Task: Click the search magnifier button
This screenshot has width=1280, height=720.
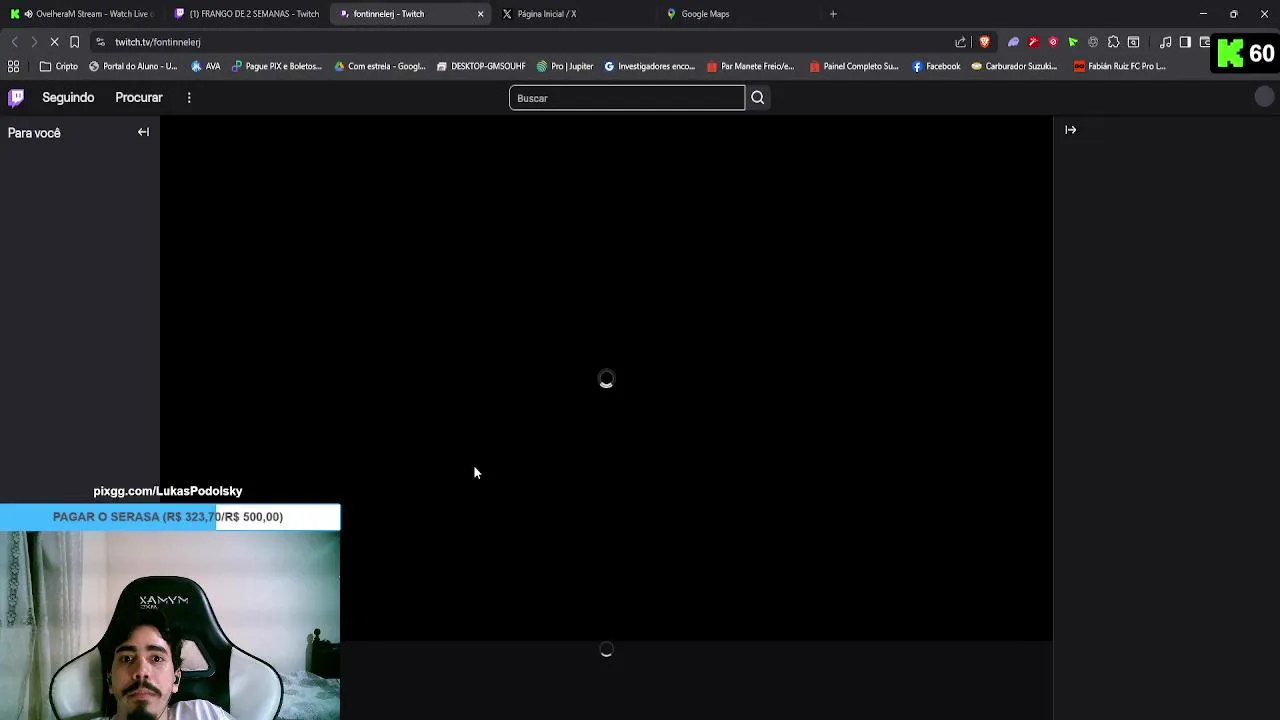Action: (x=757, y=98)
